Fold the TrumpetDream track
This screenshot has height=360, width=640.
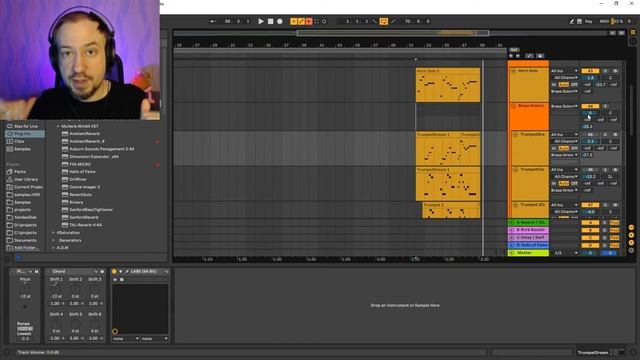(516, 134)
